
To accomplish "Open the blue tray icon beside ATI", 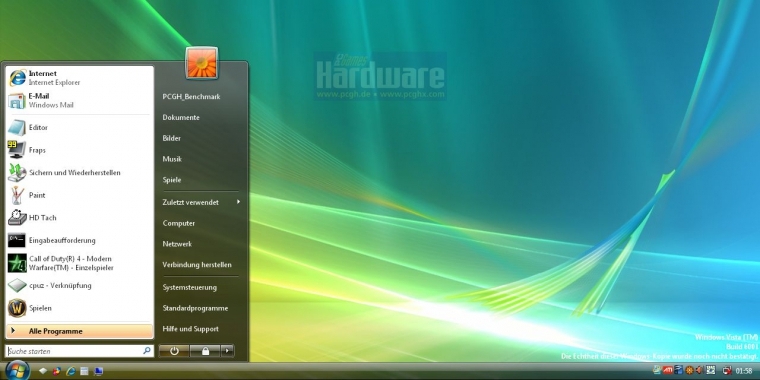I will click(x=679, y=370).
